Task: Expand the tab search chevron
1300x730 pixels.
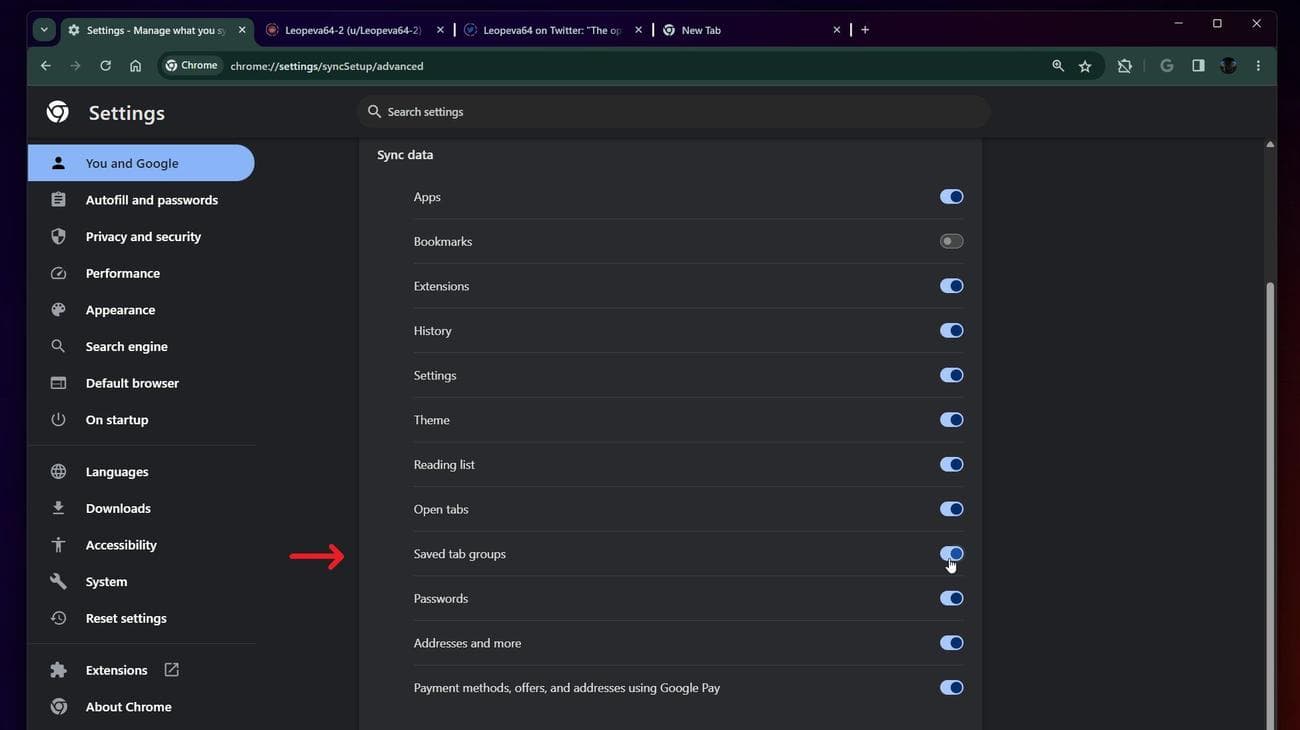Action: (x=43, y=29)
